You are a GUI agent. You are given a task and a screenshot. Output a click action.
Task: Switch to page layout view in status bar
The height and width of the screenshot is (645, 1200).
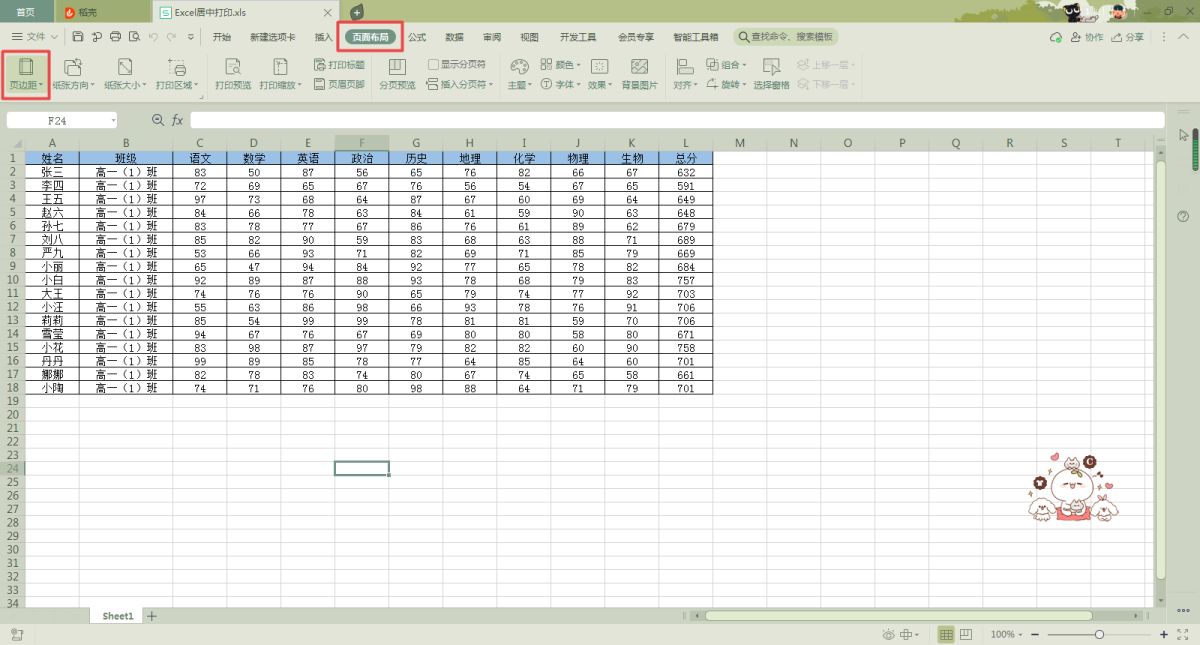tap(966, 635)
